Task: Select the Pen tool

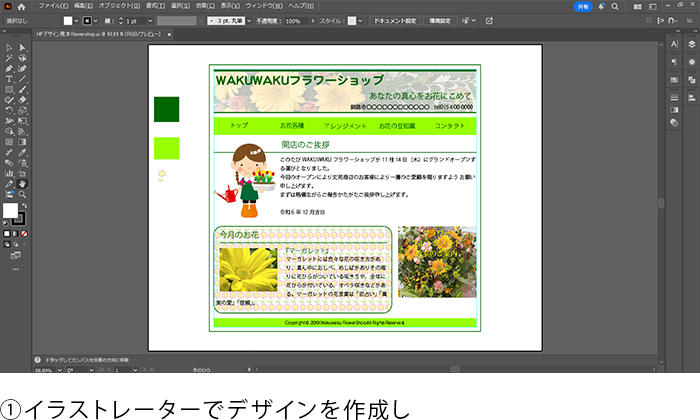Action: (9, 68)
